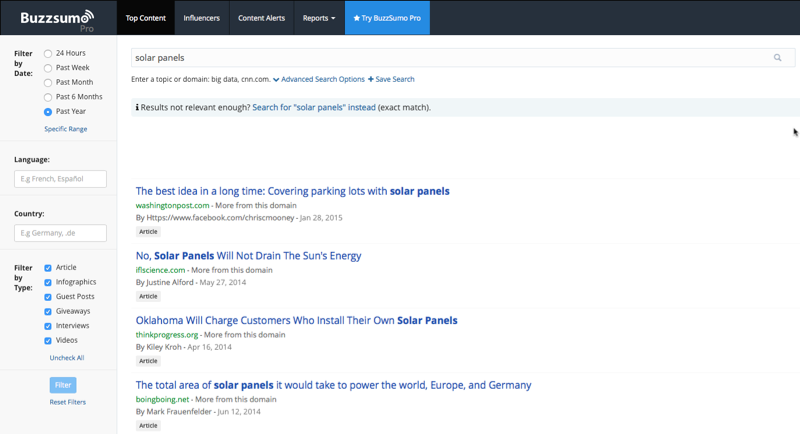This screenshot has width=800, height=434.
Task: Click the plus icon next to Save Search
Action: pos(370,79)
